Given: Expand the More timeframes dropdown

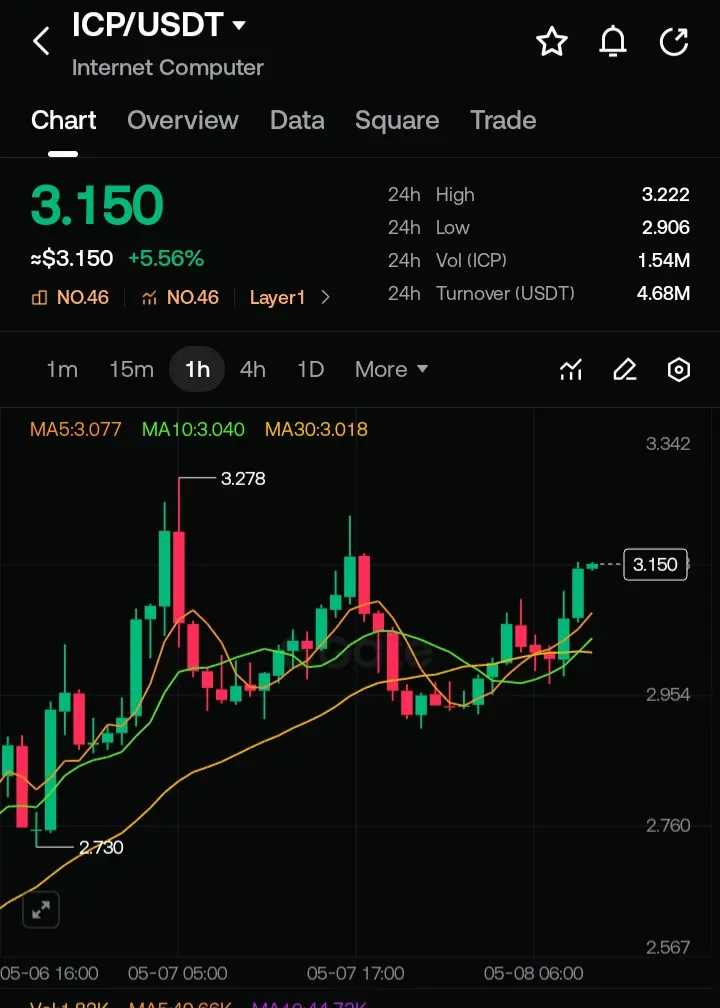Looking at the screenshot, I should point(391,370).
